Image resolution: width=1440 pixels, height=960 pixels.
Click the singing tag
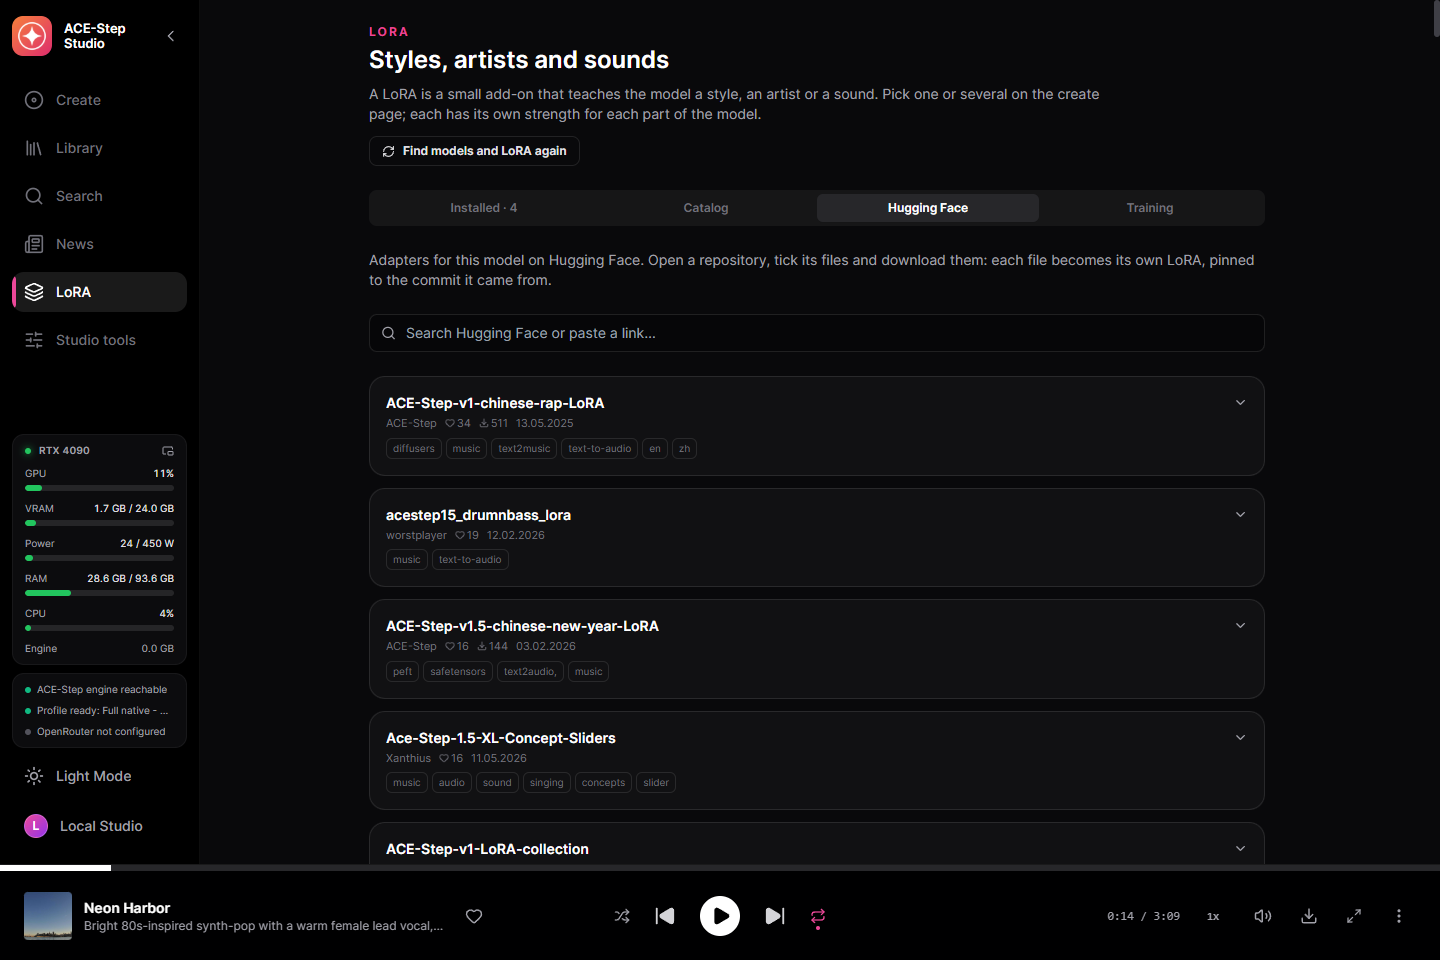tap(547, 783)
